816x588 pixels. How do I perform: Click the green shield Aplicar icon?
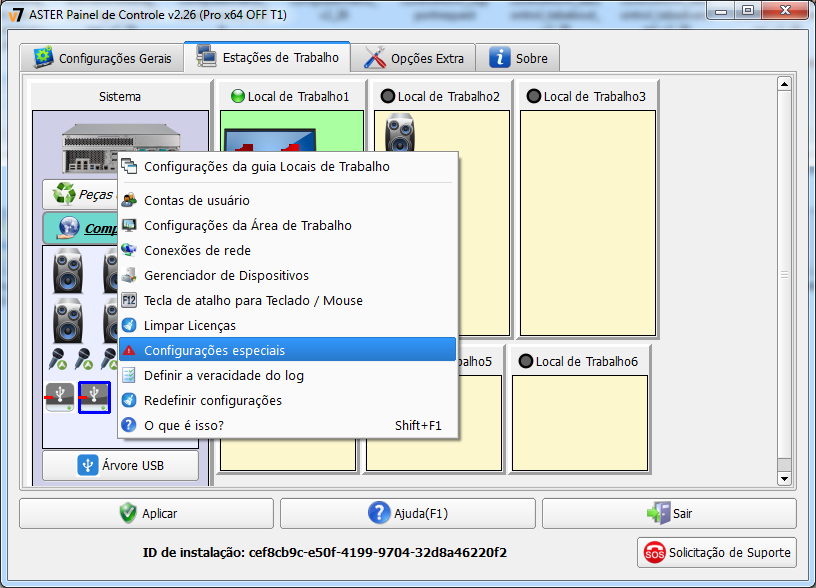(x=128, y=513)
